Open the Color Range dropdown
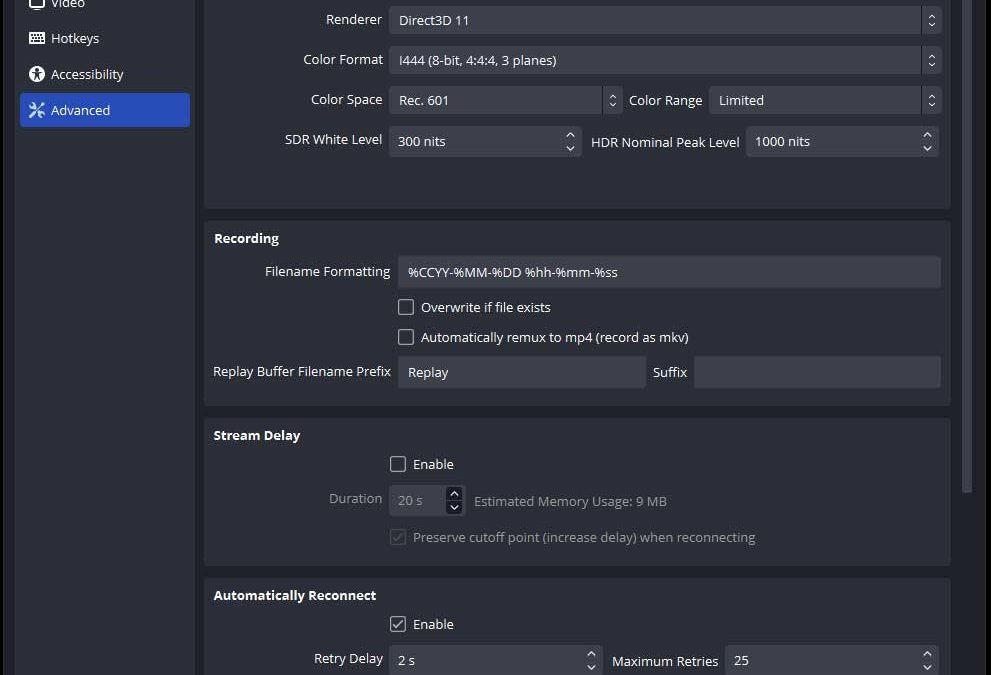Screen dimensions: 991x675 pos(824,100)
